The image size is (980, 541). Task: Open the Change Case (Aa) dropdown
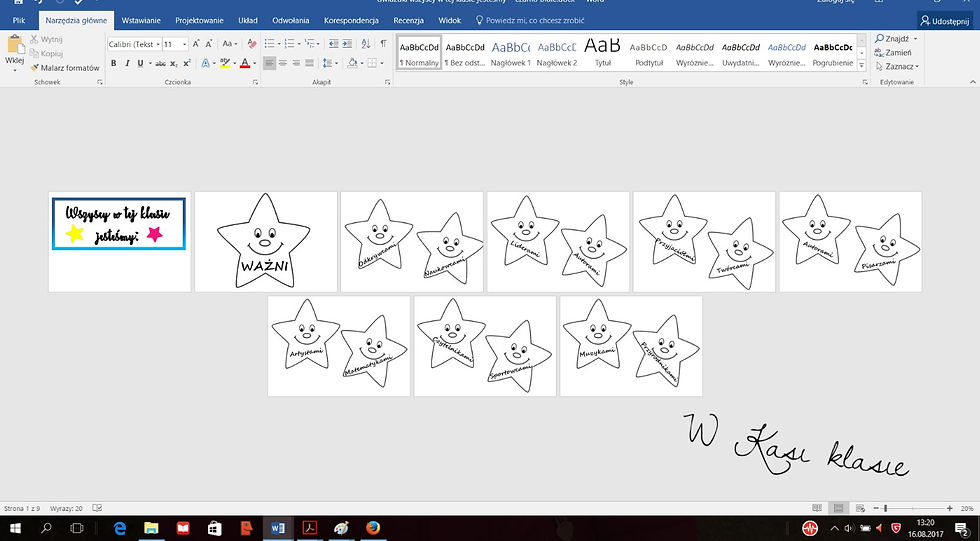pyautogui.click(x=229, y=44)
